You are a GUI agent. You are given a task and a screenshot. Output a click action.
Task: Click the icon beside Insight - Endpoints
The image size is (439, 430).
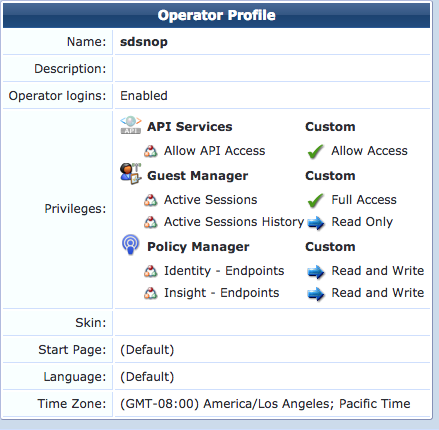coord(151,293)
